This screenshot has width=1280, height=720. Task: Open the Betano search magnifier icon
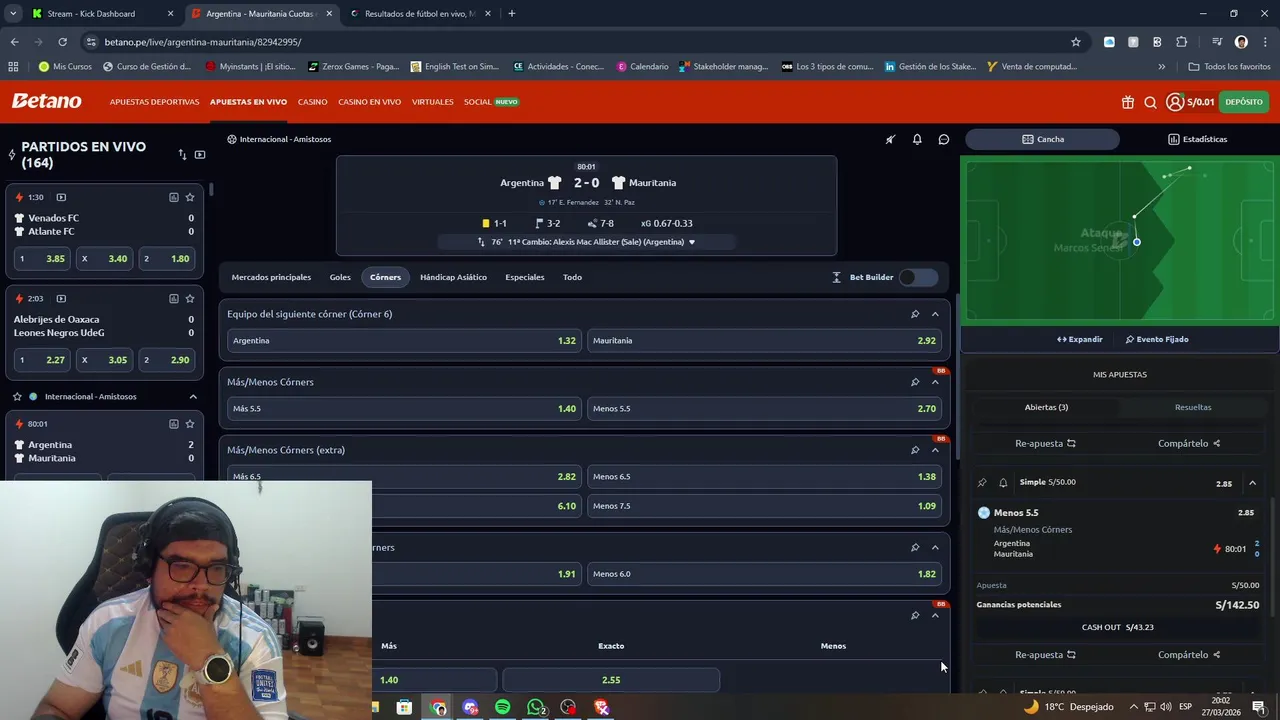(1150, 102)
